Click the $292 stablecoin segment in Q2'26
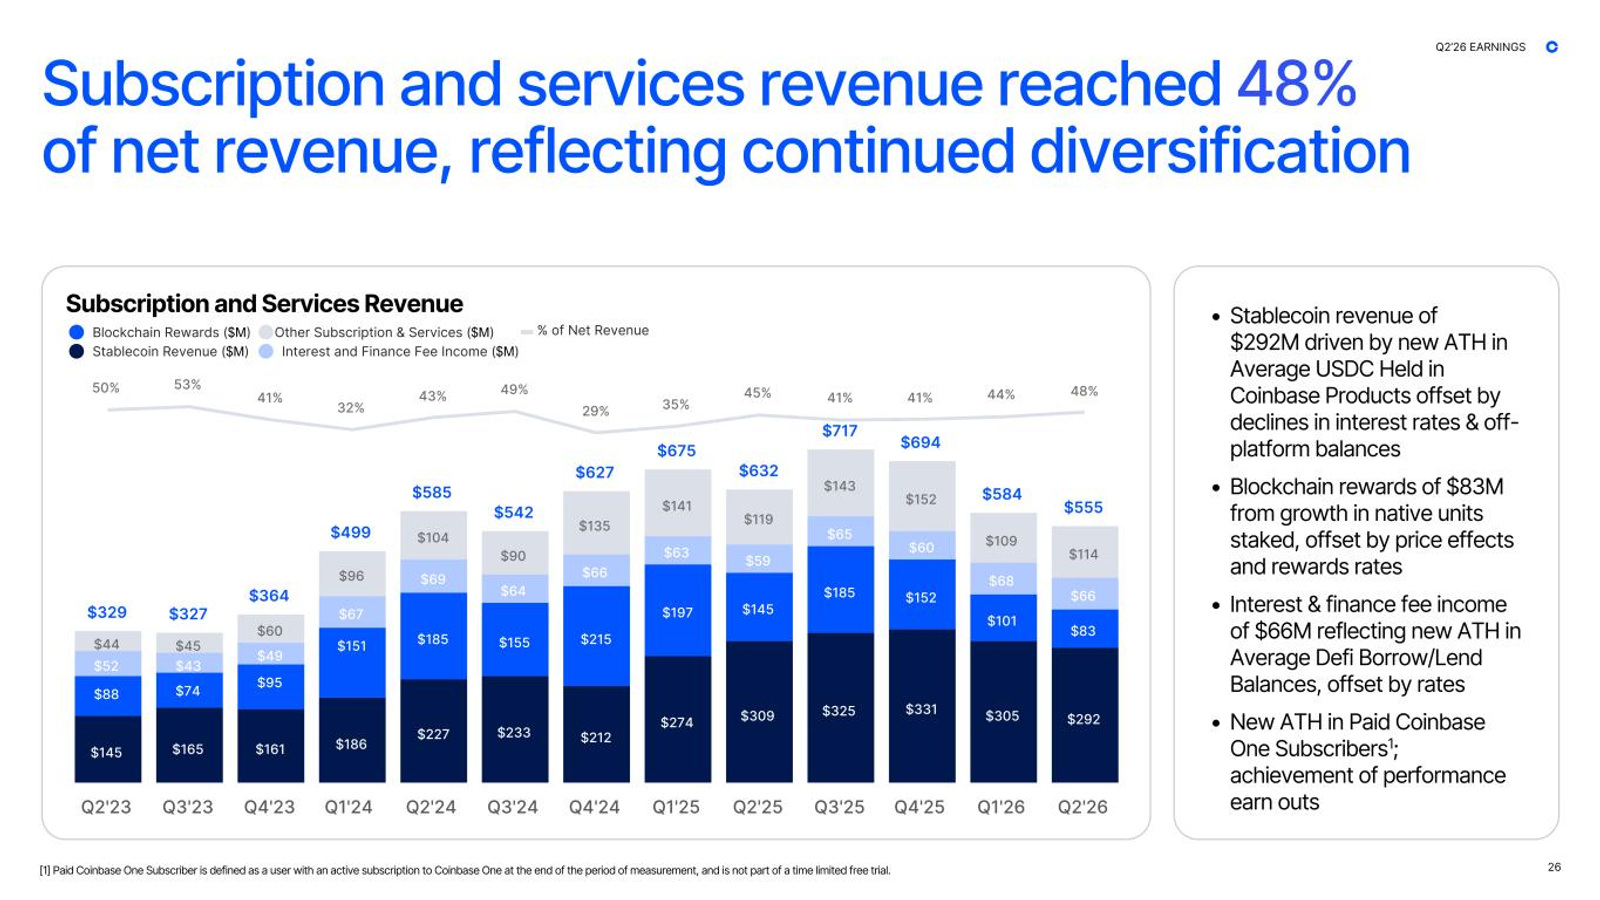The width and height of the screenshot is (1600, 900). [1084, 716]
